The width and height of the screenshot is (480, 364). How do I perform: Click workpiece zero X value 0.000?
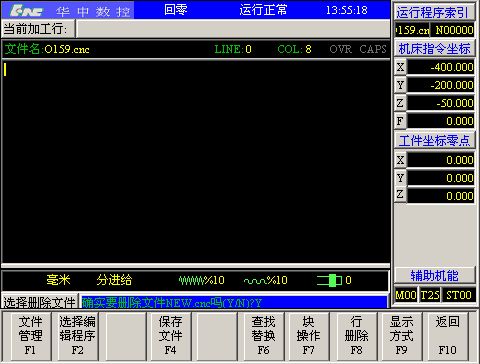tap(441, 160)
